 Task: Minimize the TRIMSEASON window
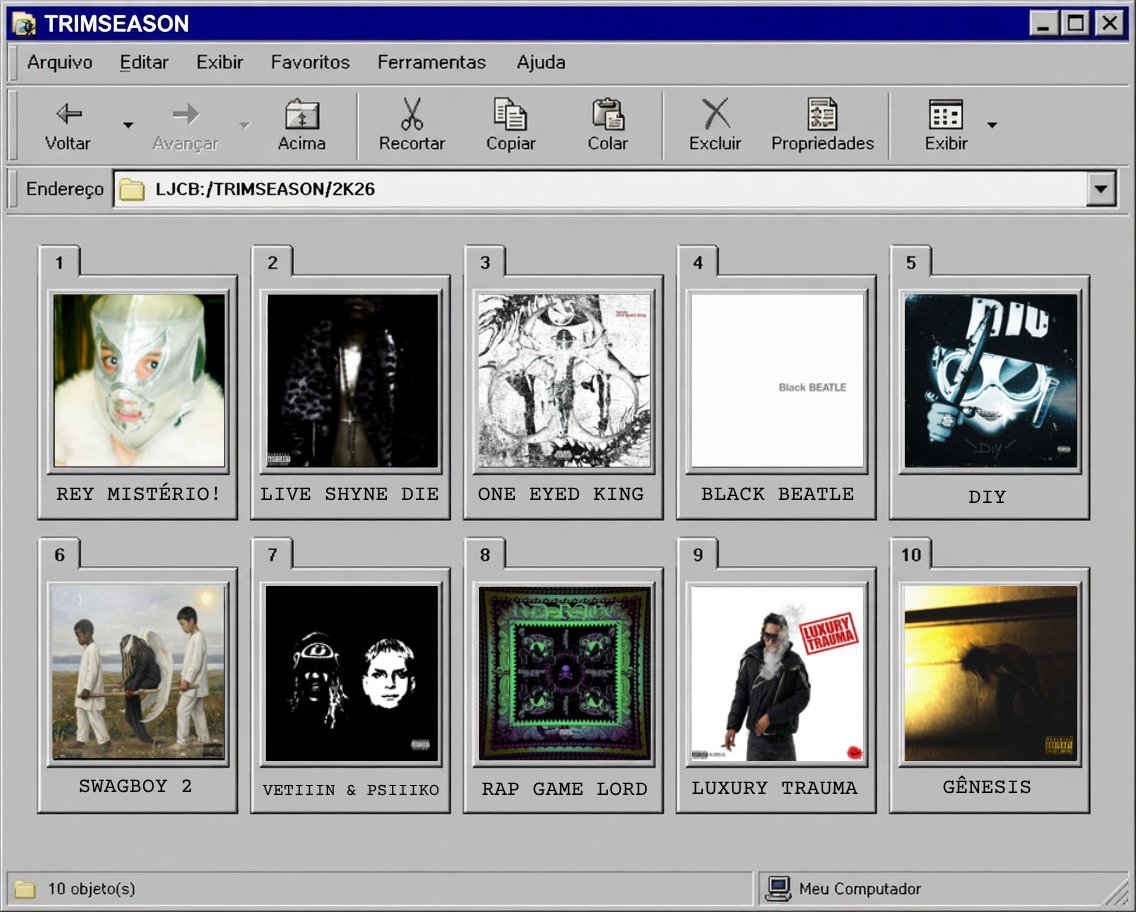(x=1043, y=24)
